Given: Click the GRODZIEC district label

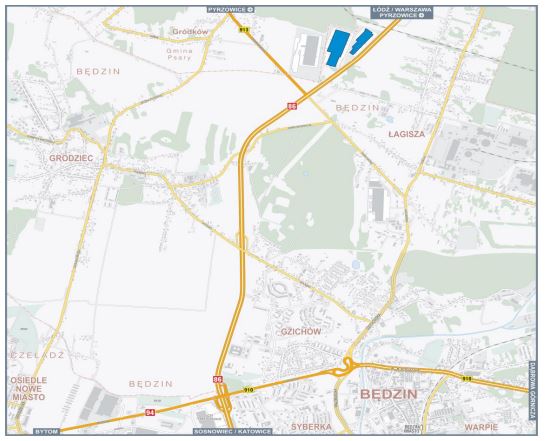Looking at the screenshot, I should 71,158.
